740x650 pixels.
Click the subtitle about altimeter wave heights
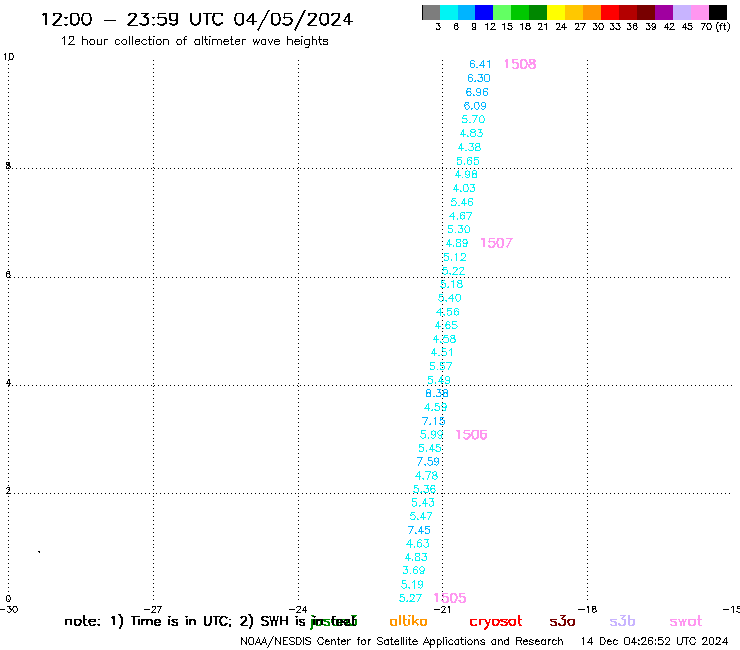pos(195,41)
